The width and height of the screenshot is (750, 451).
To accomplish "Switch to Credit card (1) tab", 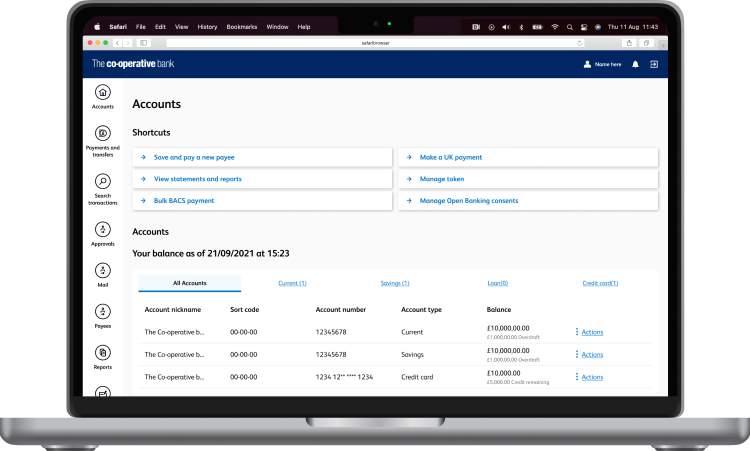I will click(x=600, y=283).
